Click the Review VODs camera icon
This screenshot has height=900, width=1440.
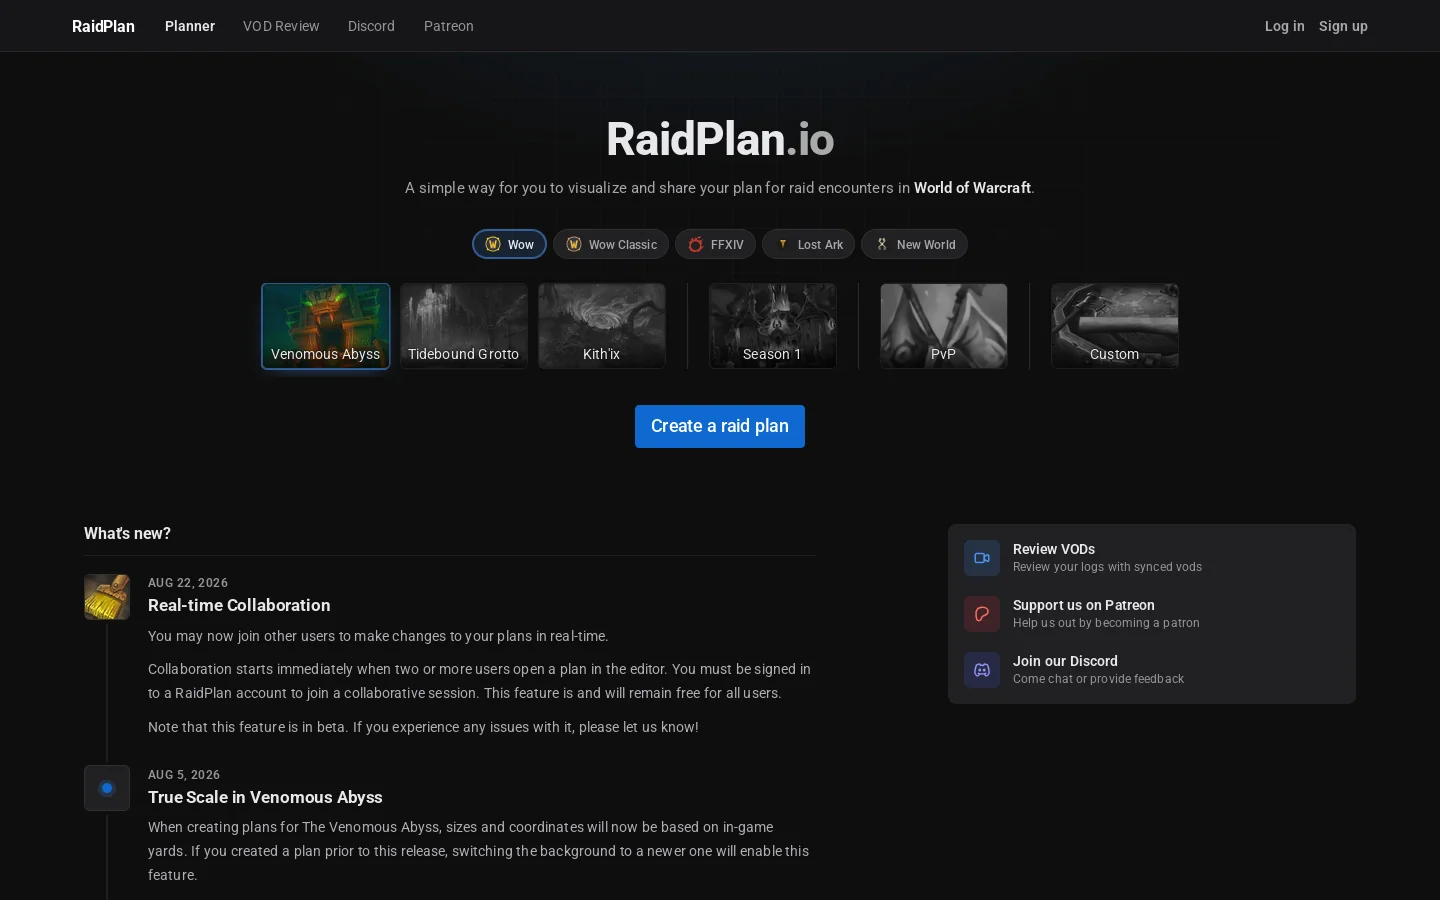pyautogui.click(x=982, y=558)
